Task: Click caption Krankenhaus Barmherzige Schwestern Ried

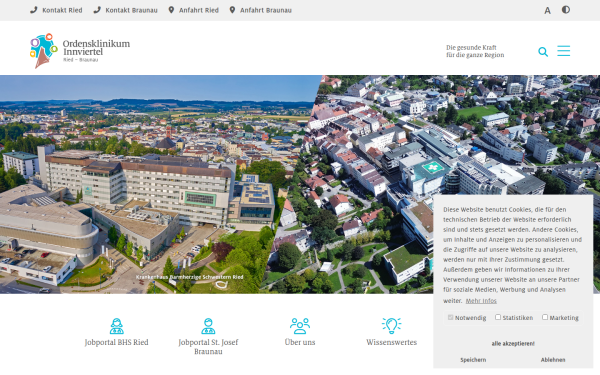Action: [189, 277]
